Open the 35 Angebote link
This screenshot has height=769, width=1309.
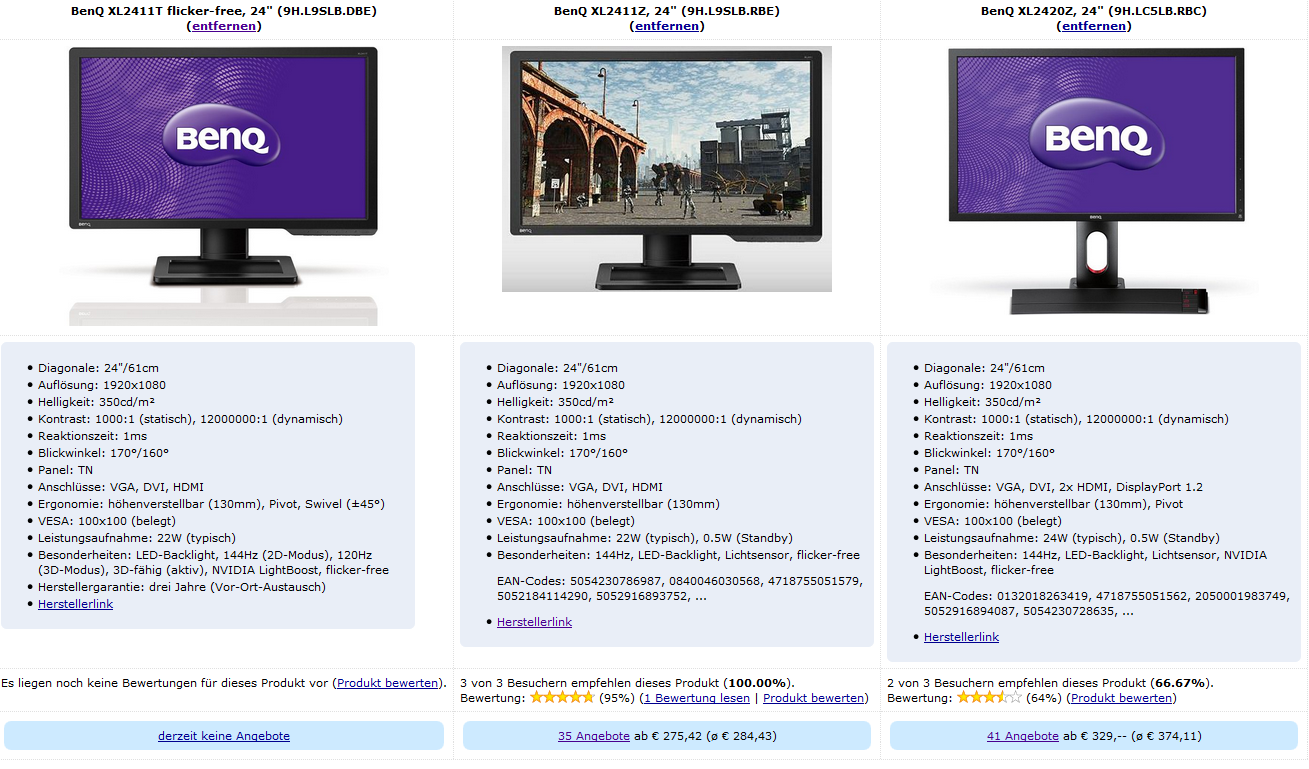(x=594, y=736)
